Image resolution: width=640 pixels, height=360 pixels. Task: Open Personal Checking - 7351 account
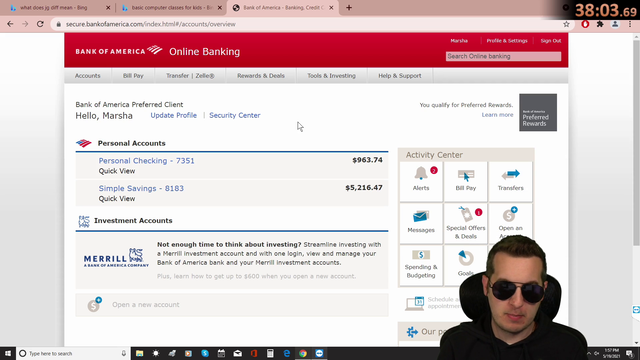pos(147,160)
